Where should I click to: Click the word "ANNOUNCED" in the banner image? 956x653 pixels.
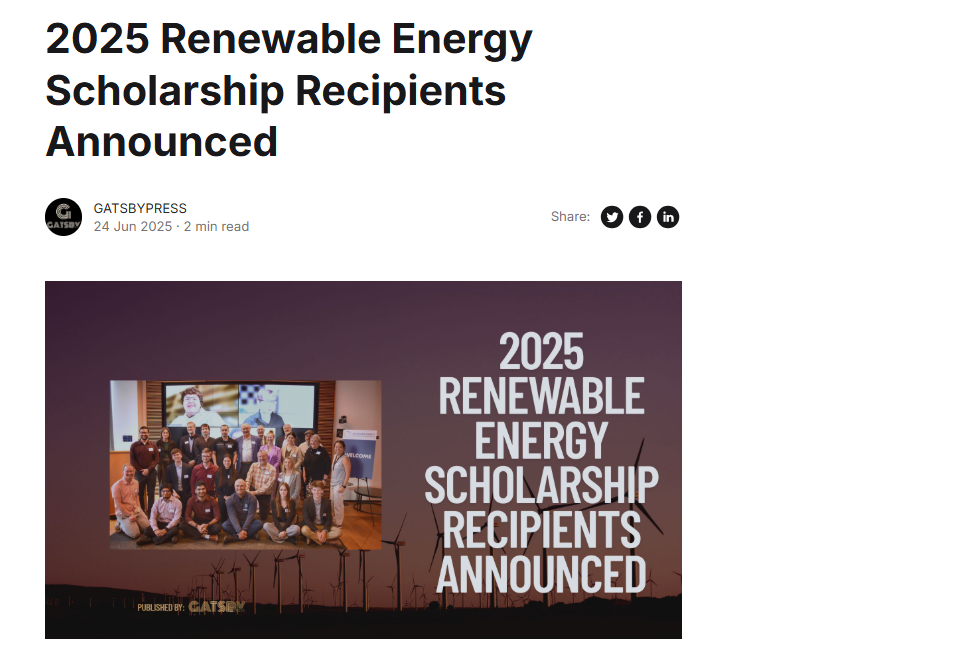click(541, 574)
